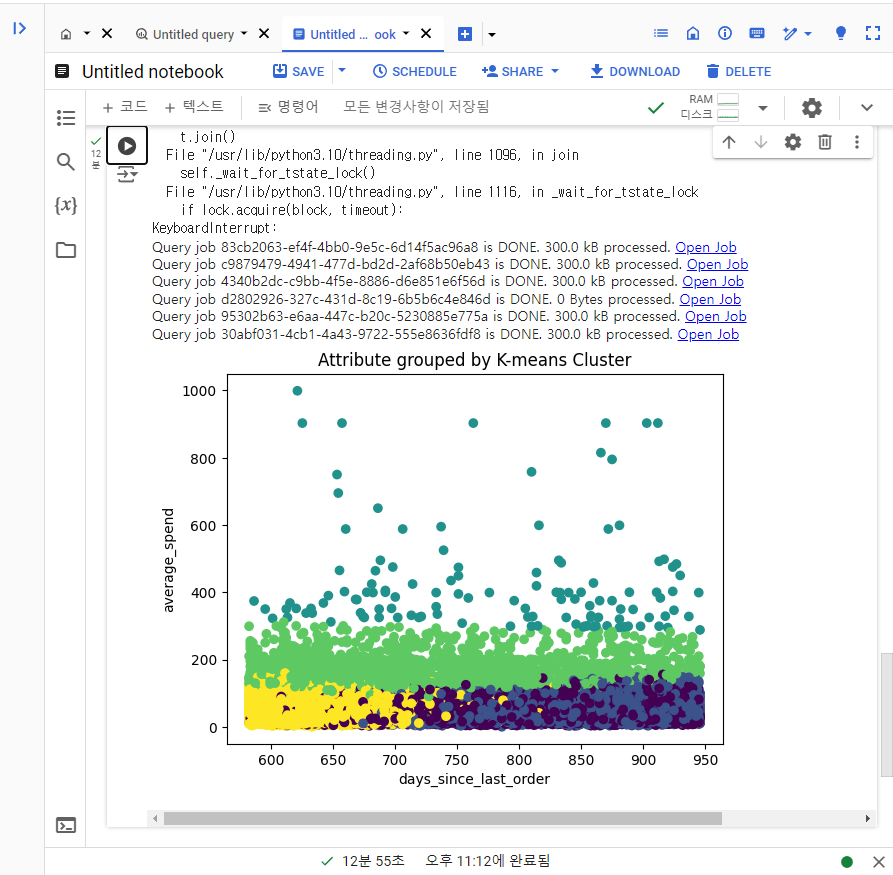Screen dimensions: 893x875
Task: Open notebook settings gear icon
Action: pyautogui.click(x=812, y=108)
